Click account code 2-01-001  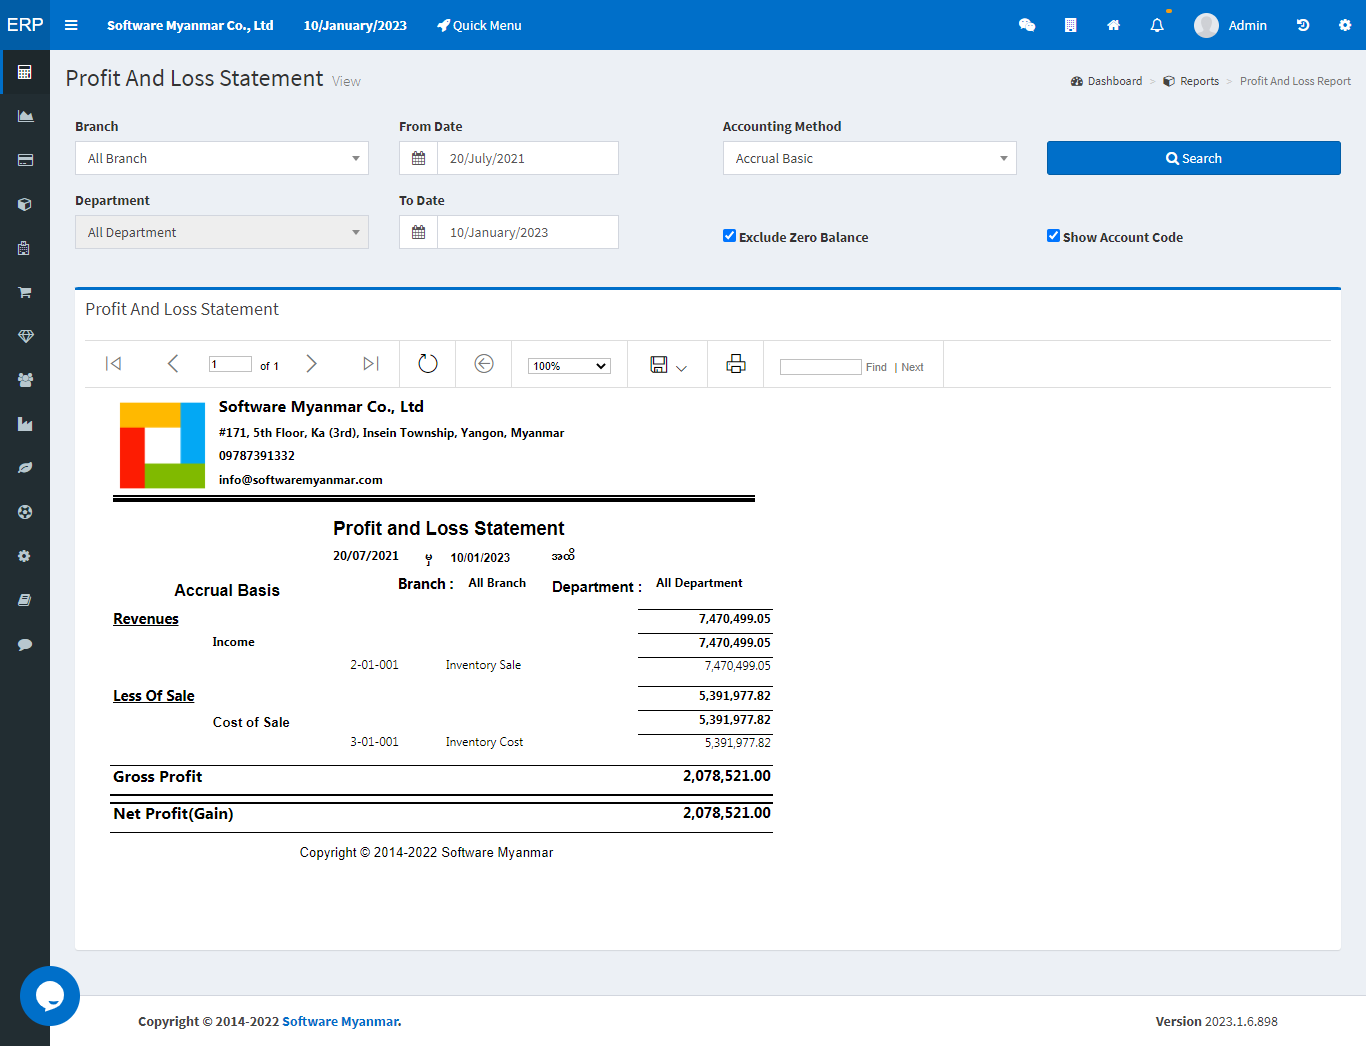[374, 665]
